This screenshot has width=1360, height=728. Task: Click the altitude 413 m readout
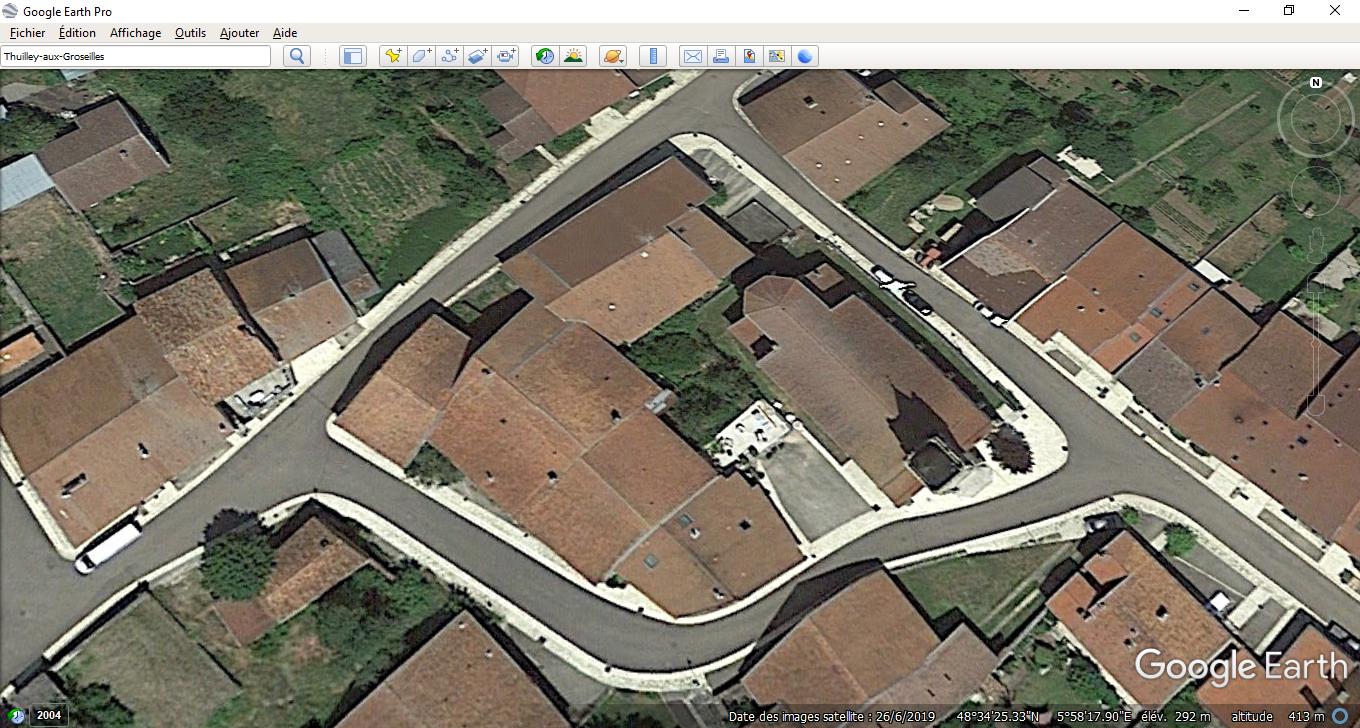(x=1279, y=716)
